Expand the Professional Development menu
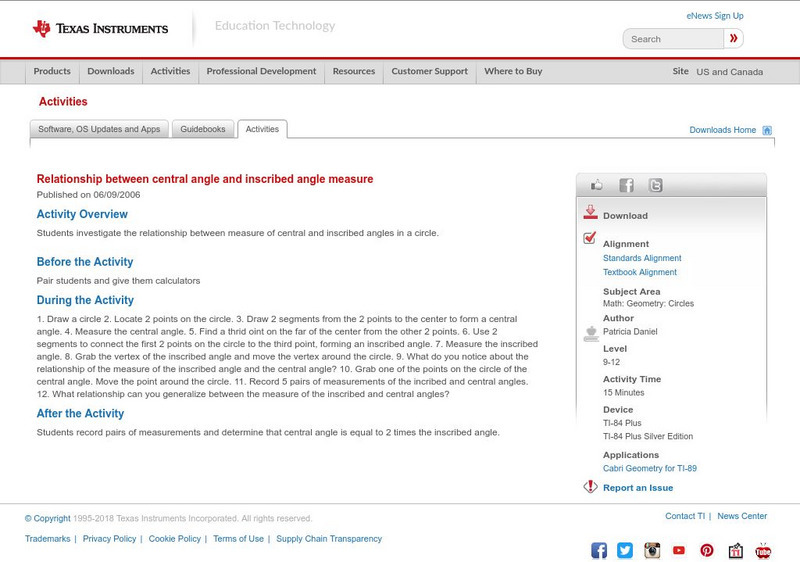This screenshot has width=800, height=562. pyautogui.click(x=261, y=71)
